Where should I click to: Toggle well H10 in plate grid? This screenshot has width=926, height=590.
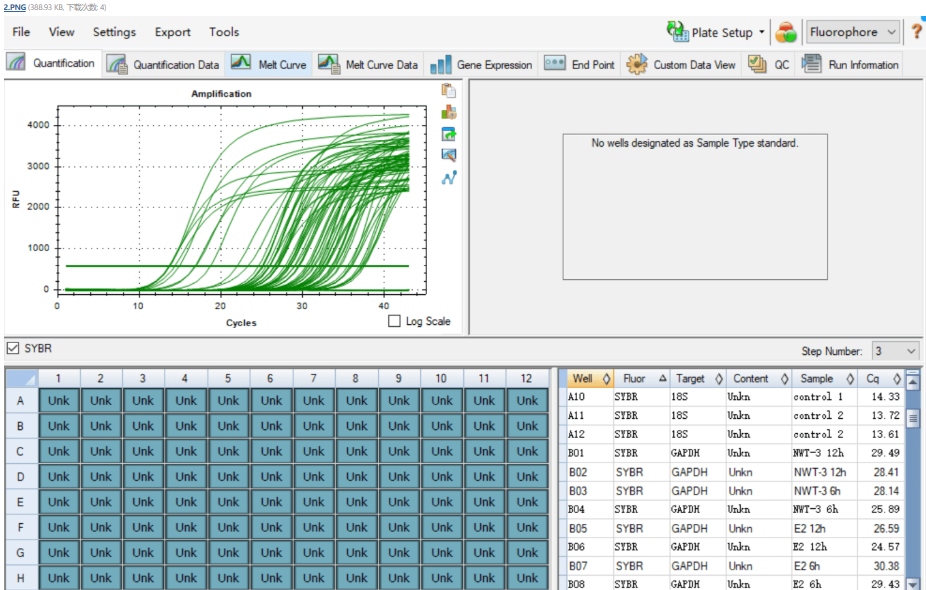442,578
